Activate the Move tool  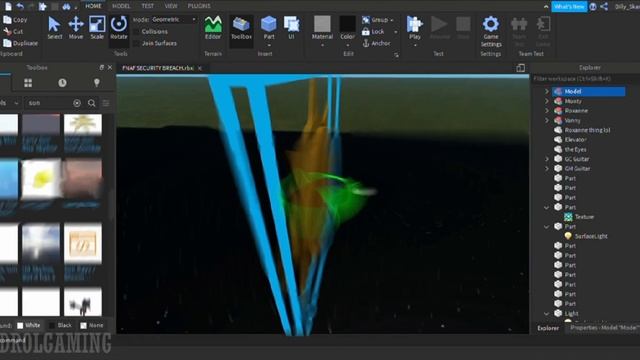point(76,28)
